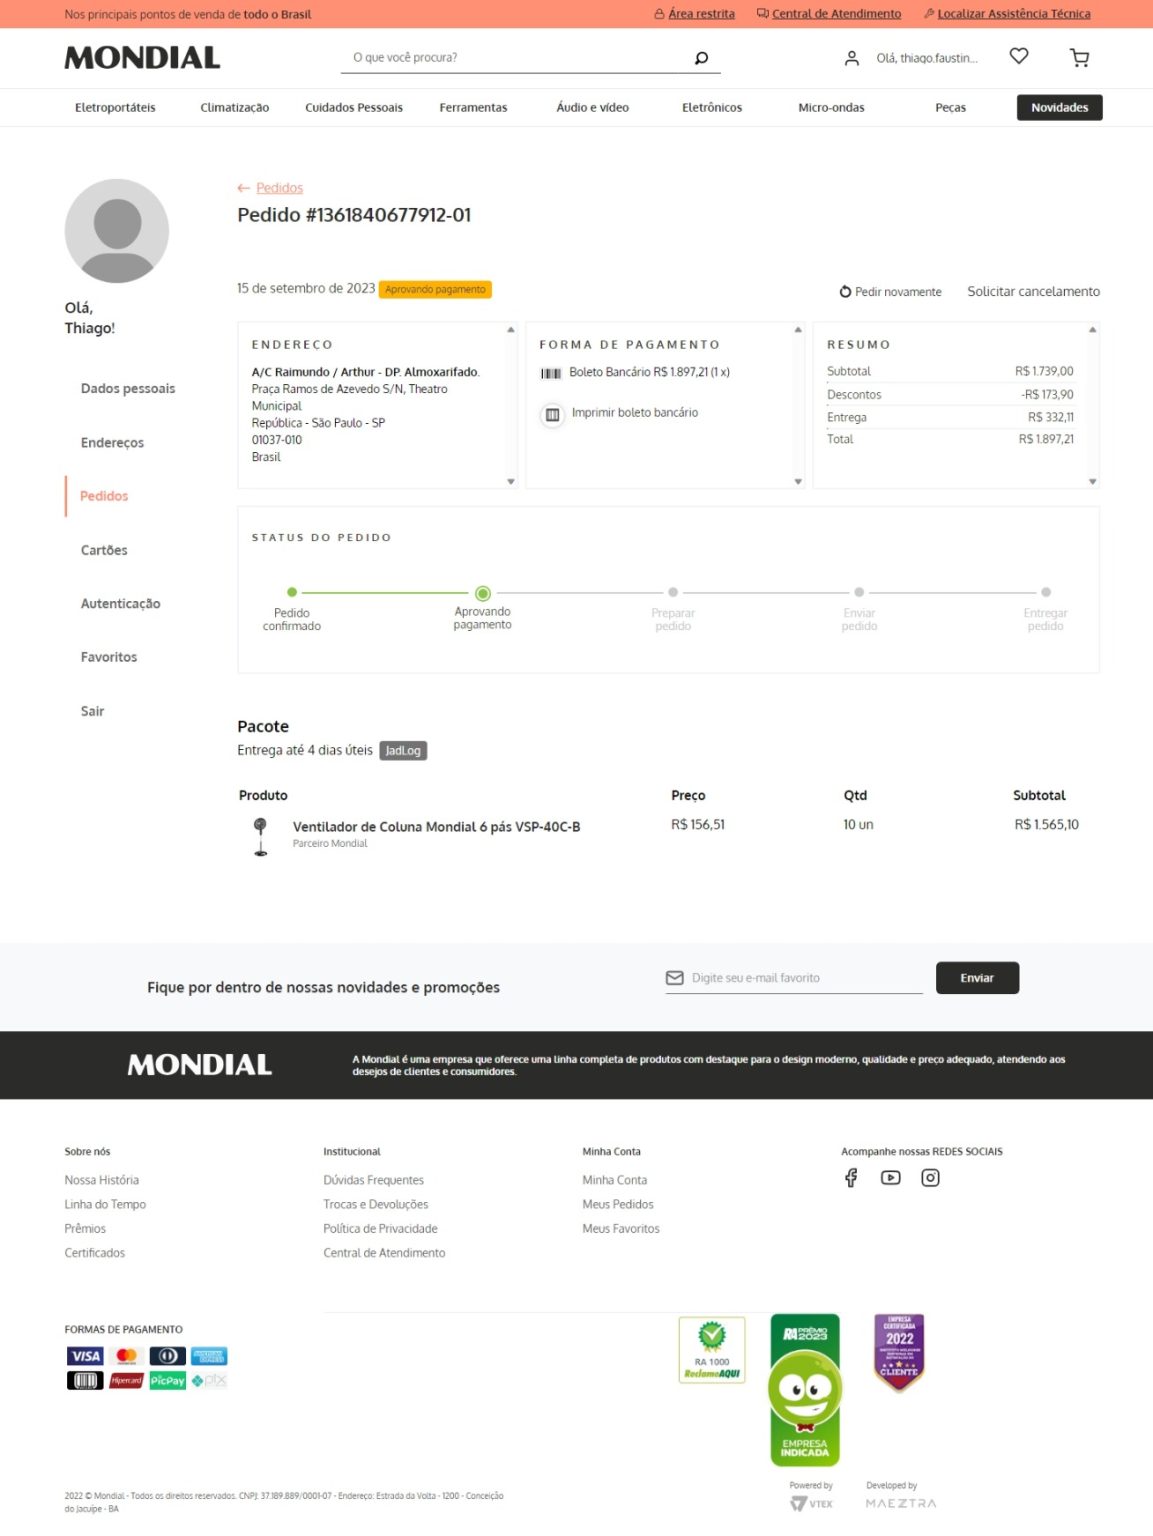The height and width of the screenshot is (1536, 1153).
Task: Click Solicitar cancelamento link
Action: coord(1033,291)
